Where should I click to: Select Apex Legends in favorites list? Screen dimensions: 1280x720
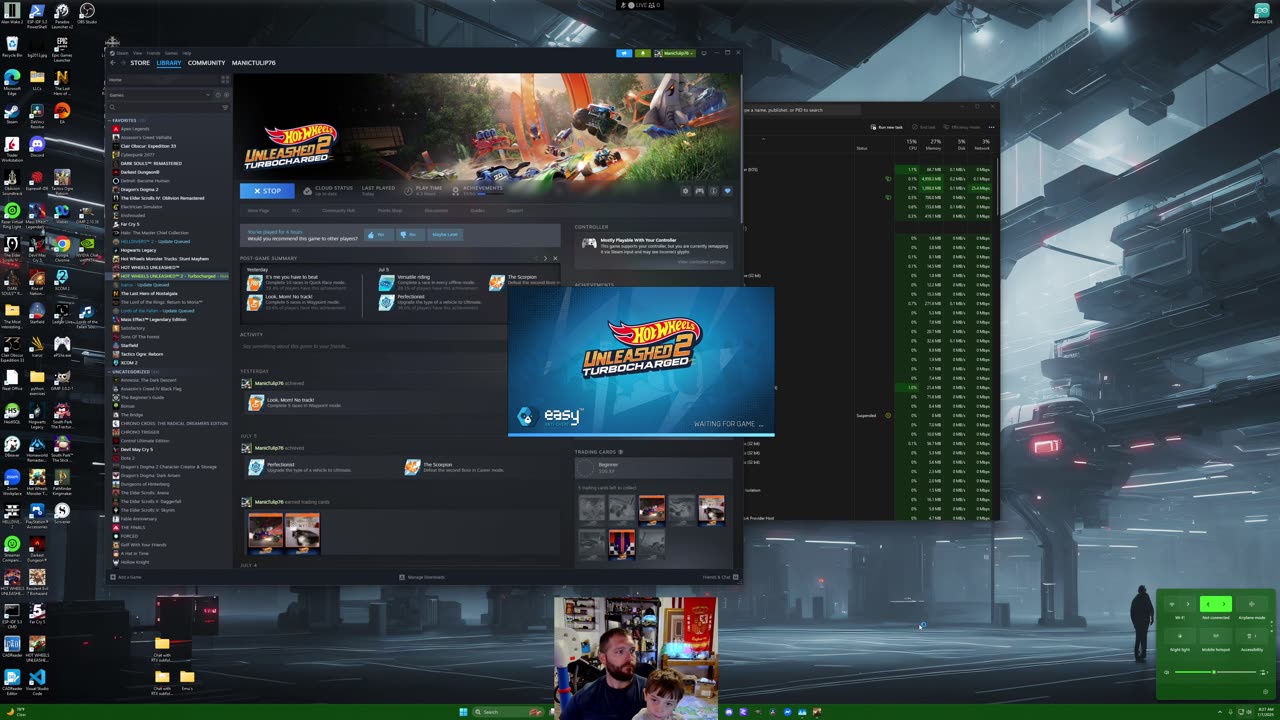(134, 129)
